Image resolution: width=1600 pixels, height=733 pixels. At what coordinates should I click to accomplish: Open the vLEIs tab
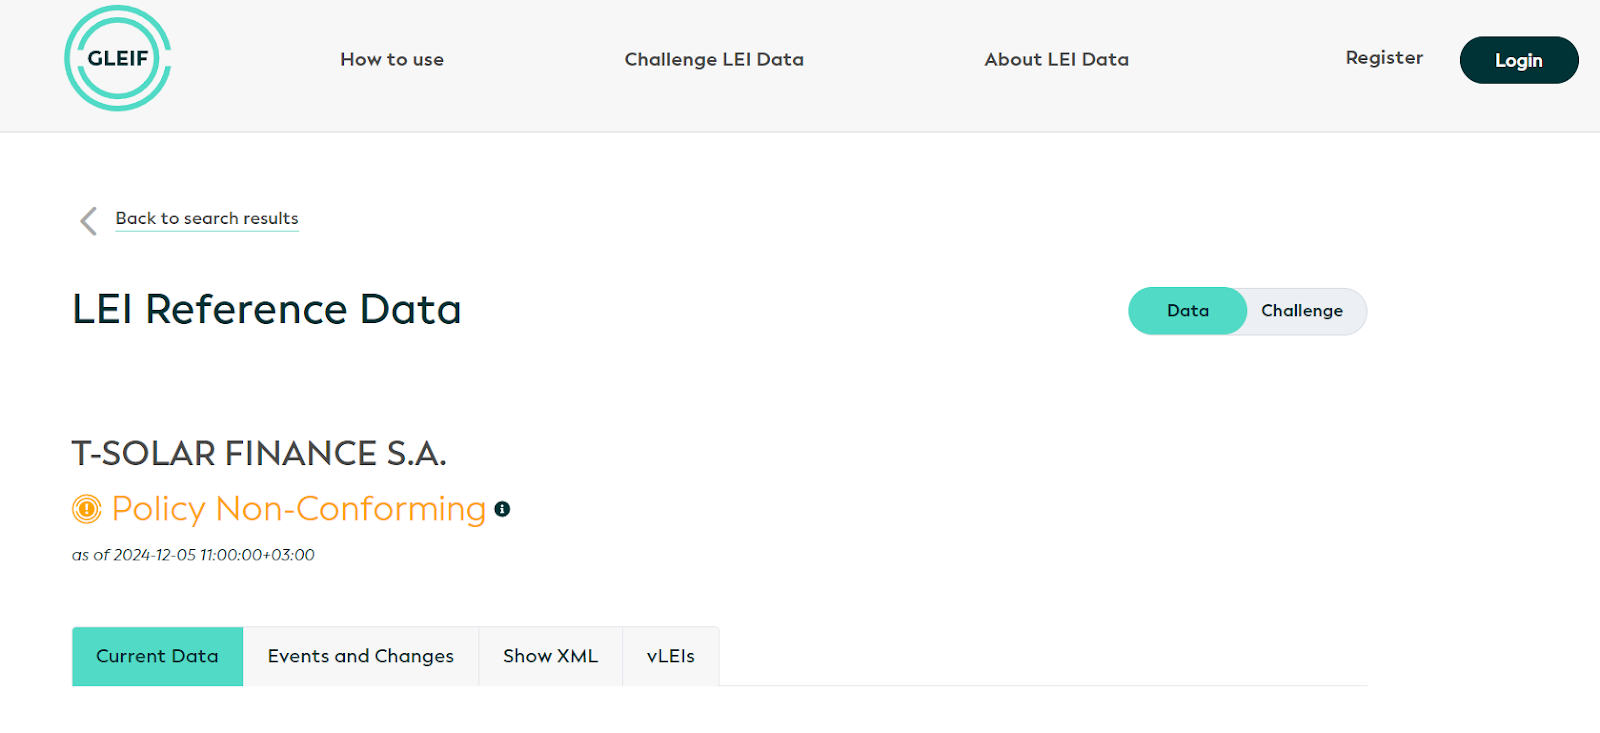(x=670, y=656)
